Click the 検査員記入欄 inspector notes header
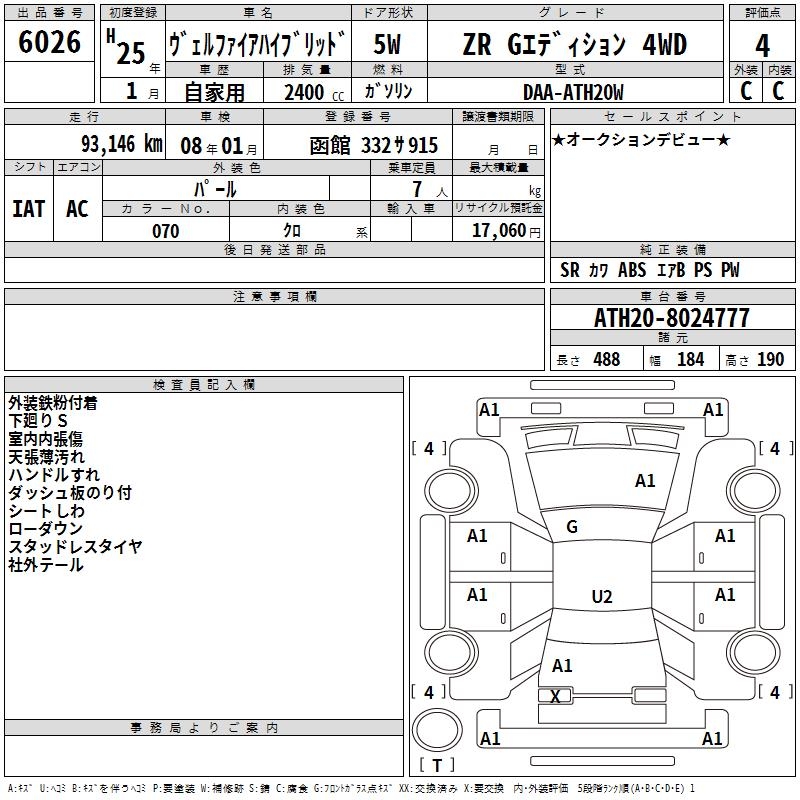The width and height of the screenshot is (800, 800). point(204,384)
